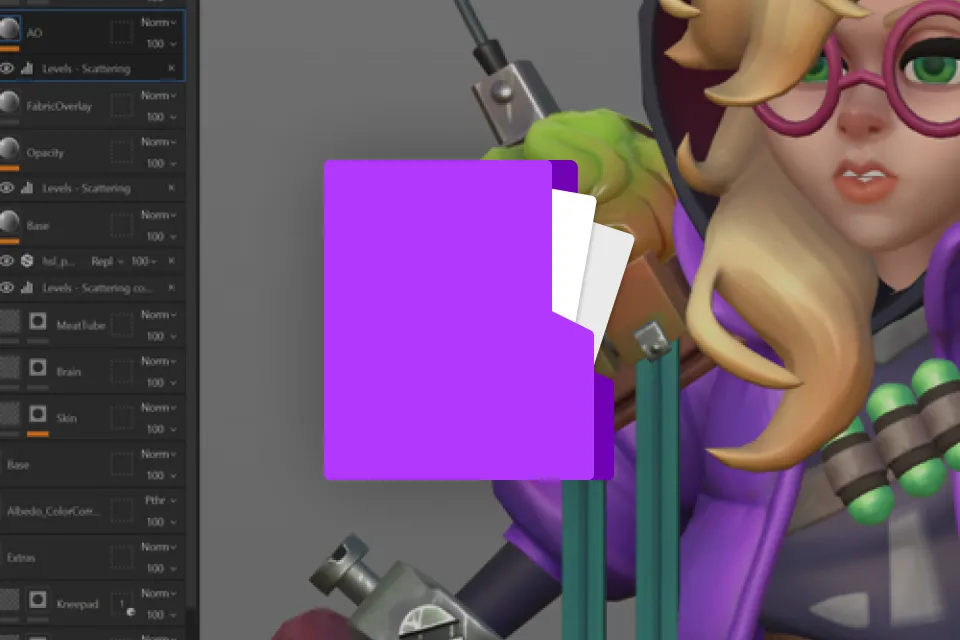960x640 pixels.
Task: Open the Kneepad blend mode dropdown
Action: click(x=159, y=593)
